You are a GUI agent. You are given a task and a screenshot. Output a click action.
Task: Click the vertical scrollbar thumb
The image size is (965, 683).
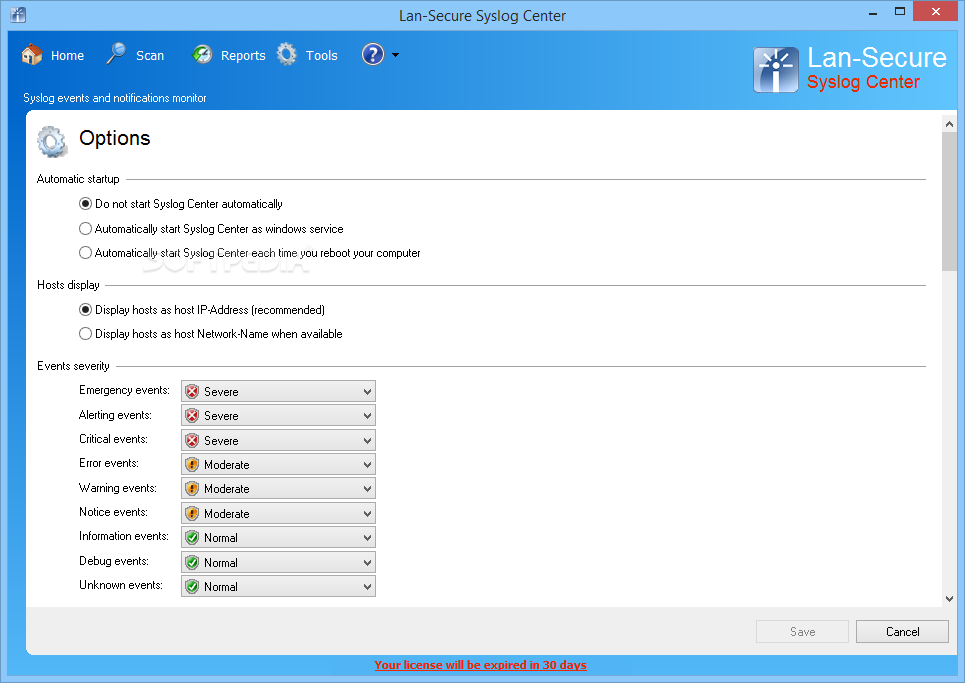coord(949,201)
